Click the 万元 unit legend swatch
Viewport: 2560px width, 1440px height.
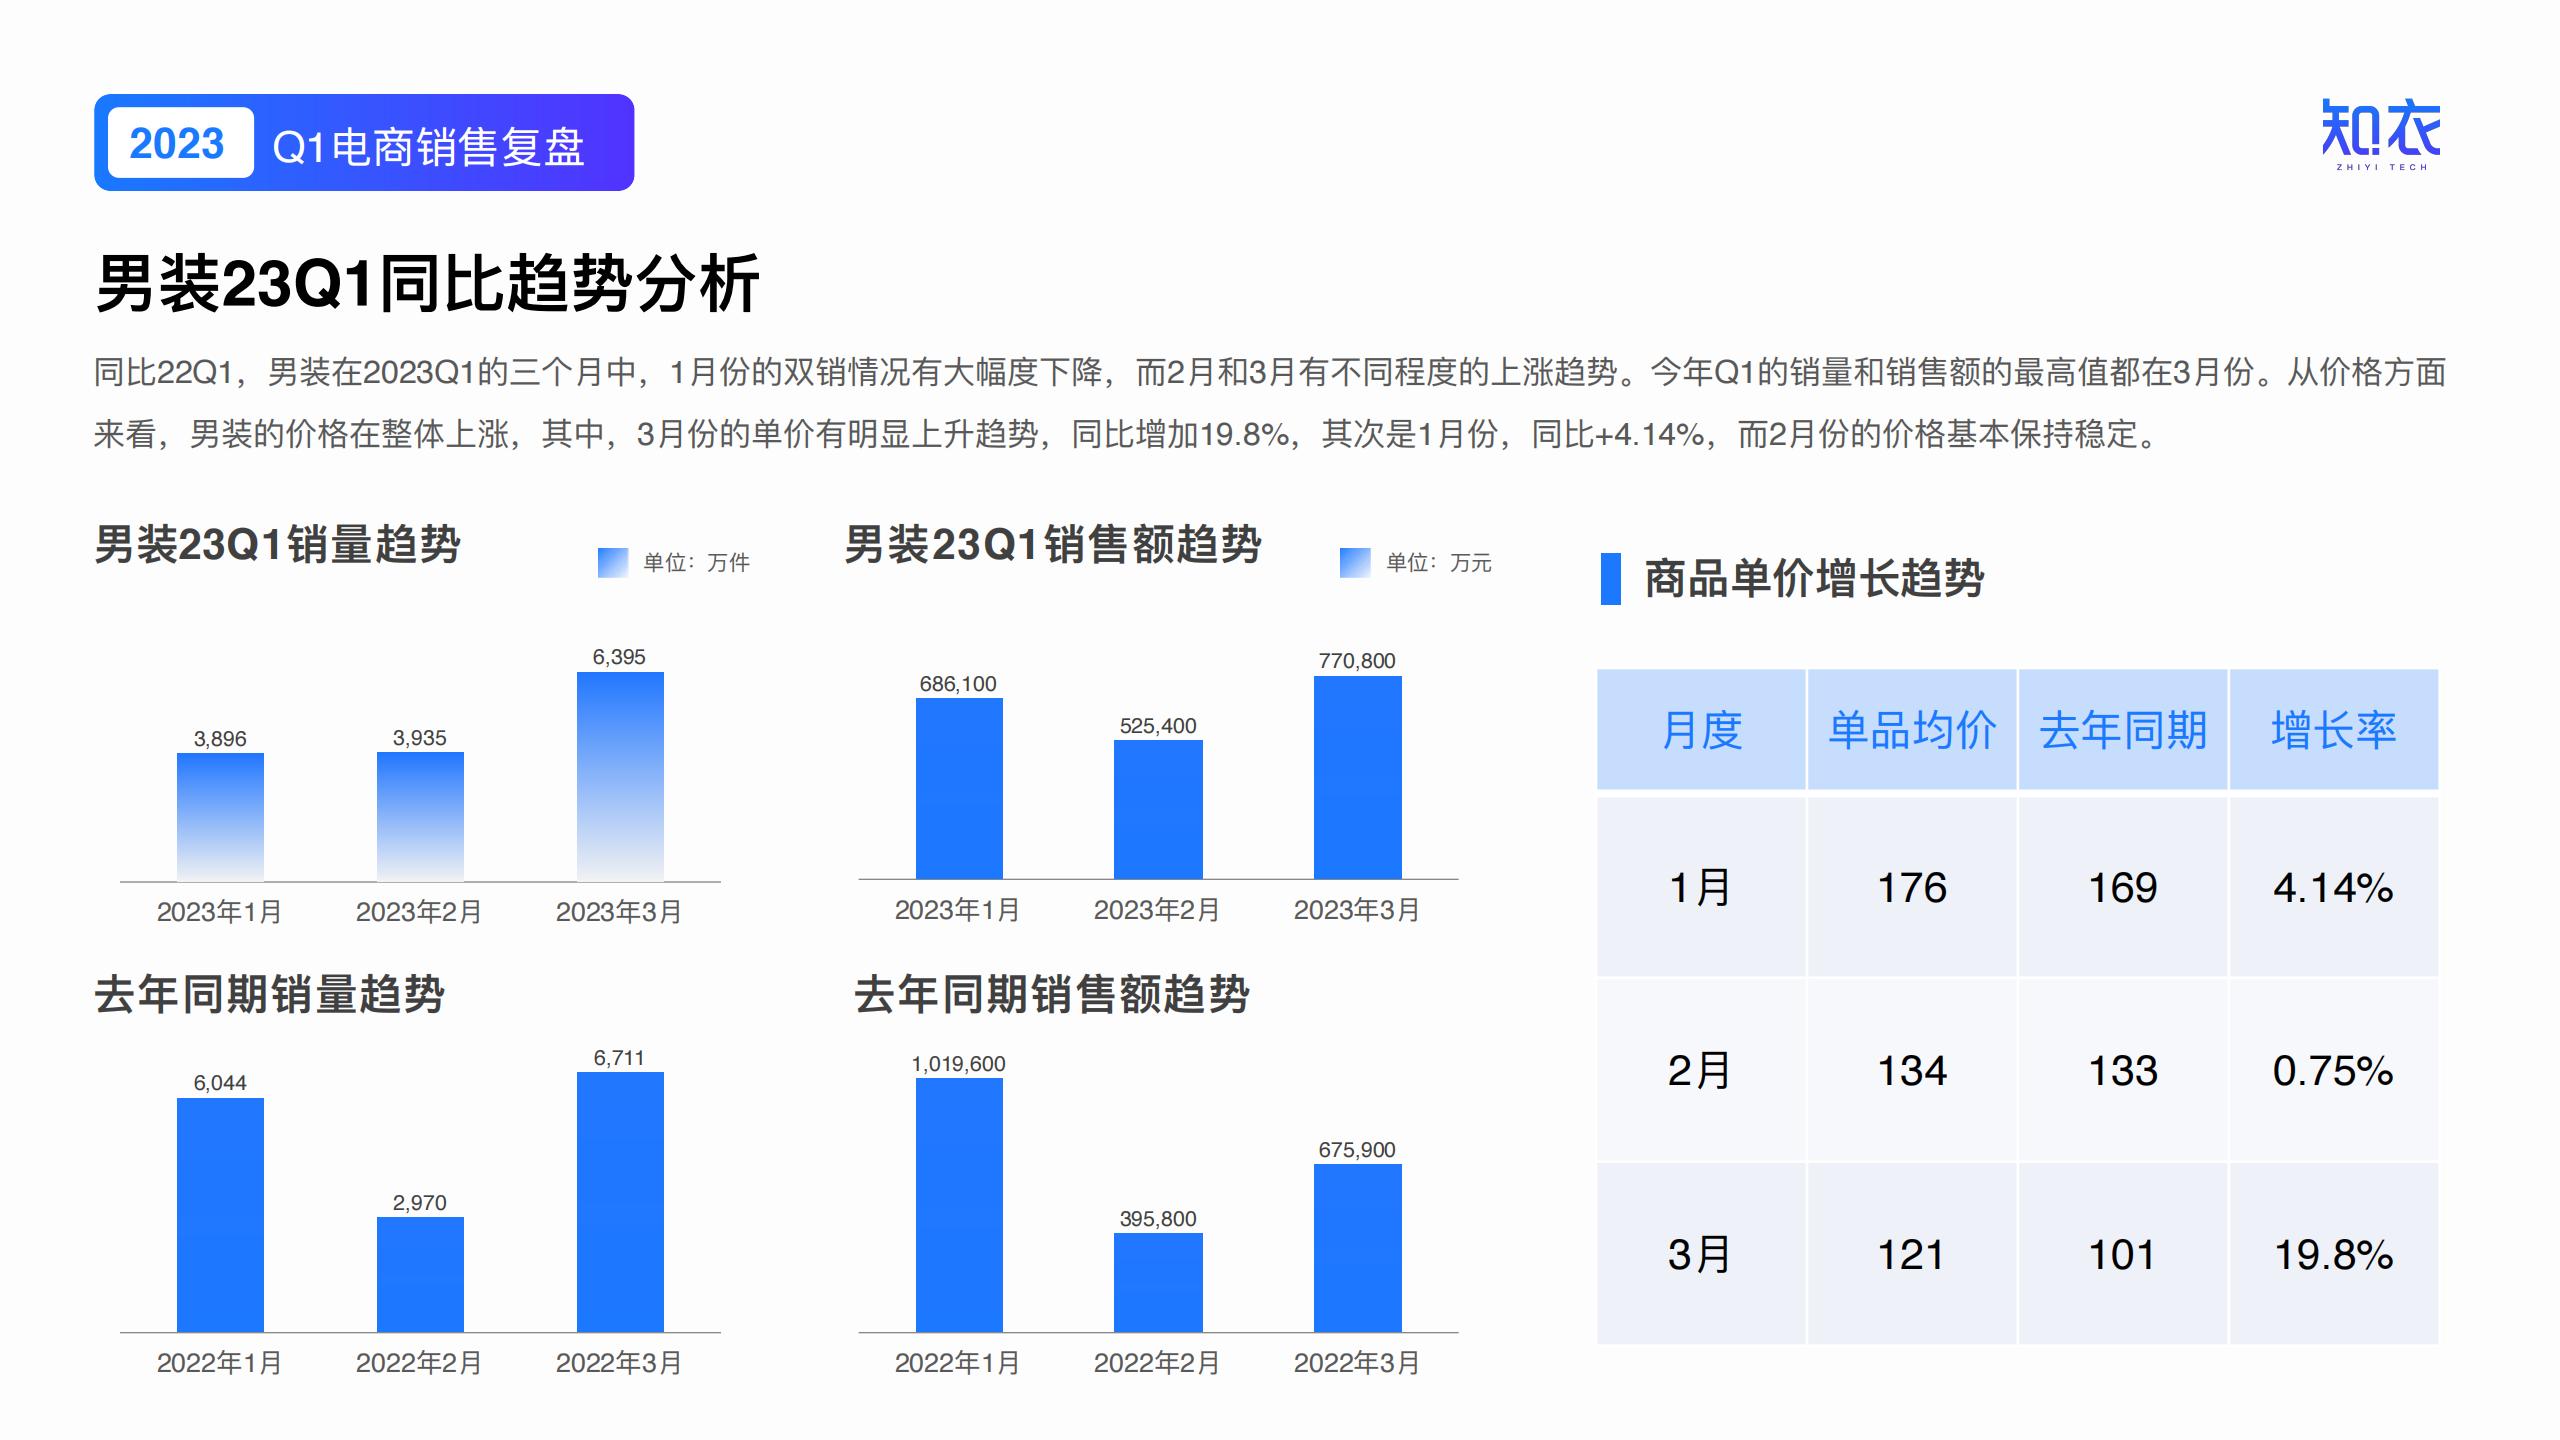click(1354, 562)
